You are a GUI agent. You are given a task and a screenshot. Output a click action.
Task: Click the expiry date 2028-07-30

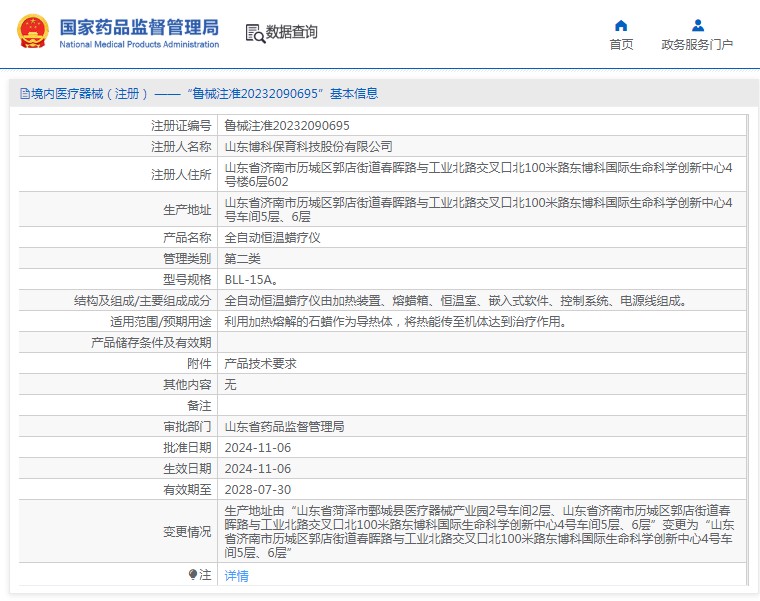click(257, 489)
